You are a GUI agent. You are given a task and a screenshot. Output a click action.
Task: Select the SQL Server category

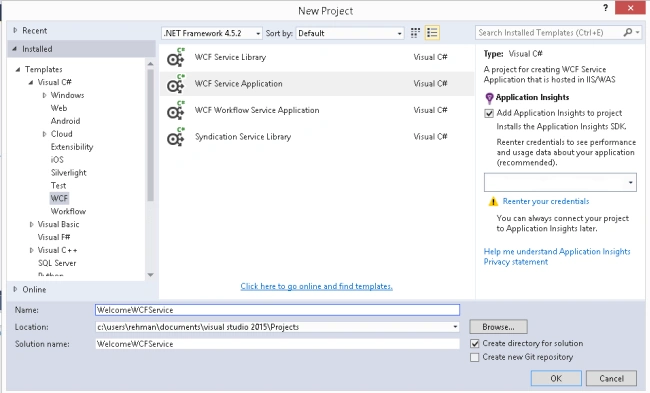(57, 263)
